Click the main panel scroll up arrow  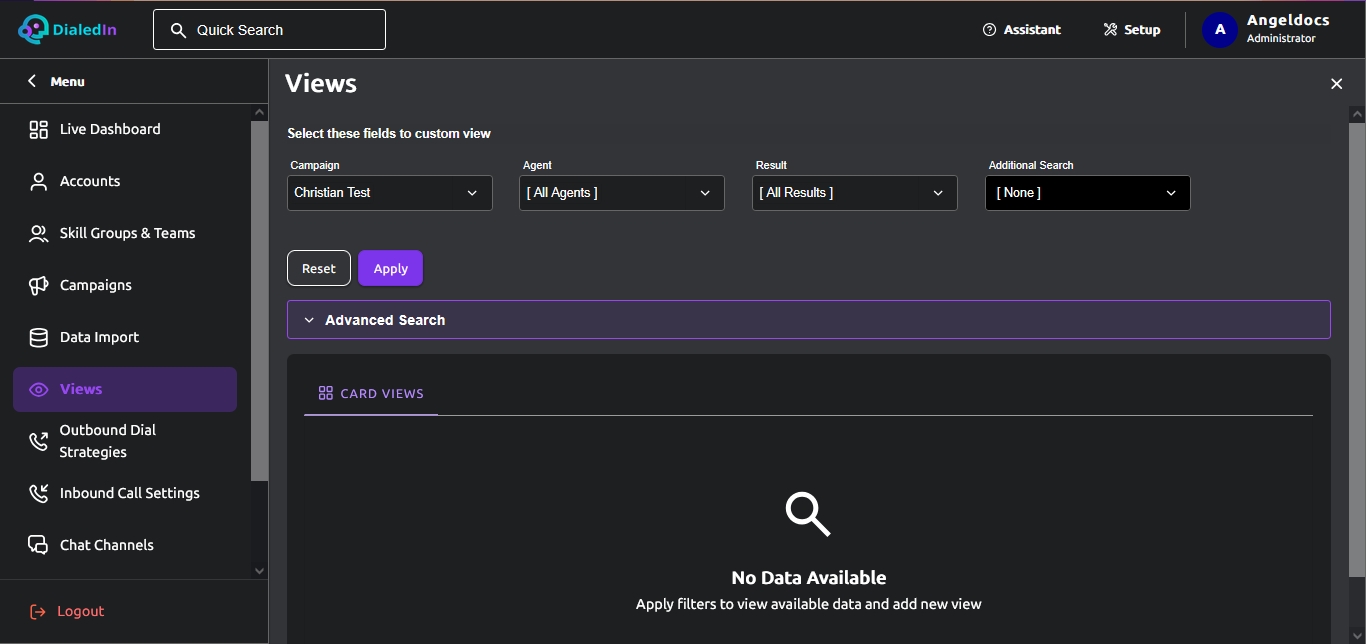tap(1357, 114)
